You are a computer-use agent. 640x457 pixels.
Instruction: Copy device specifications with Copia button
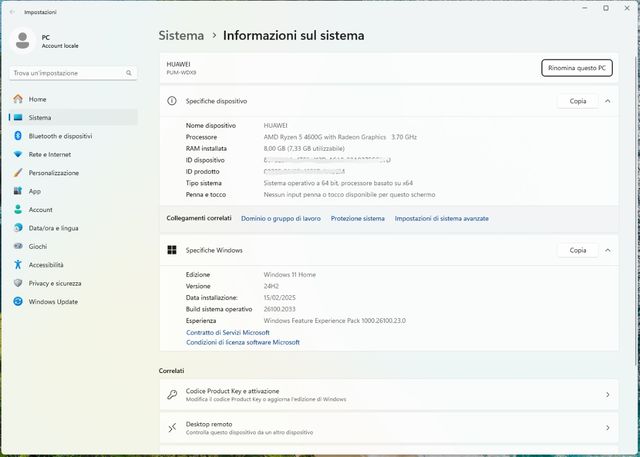[x=577, y=101]
